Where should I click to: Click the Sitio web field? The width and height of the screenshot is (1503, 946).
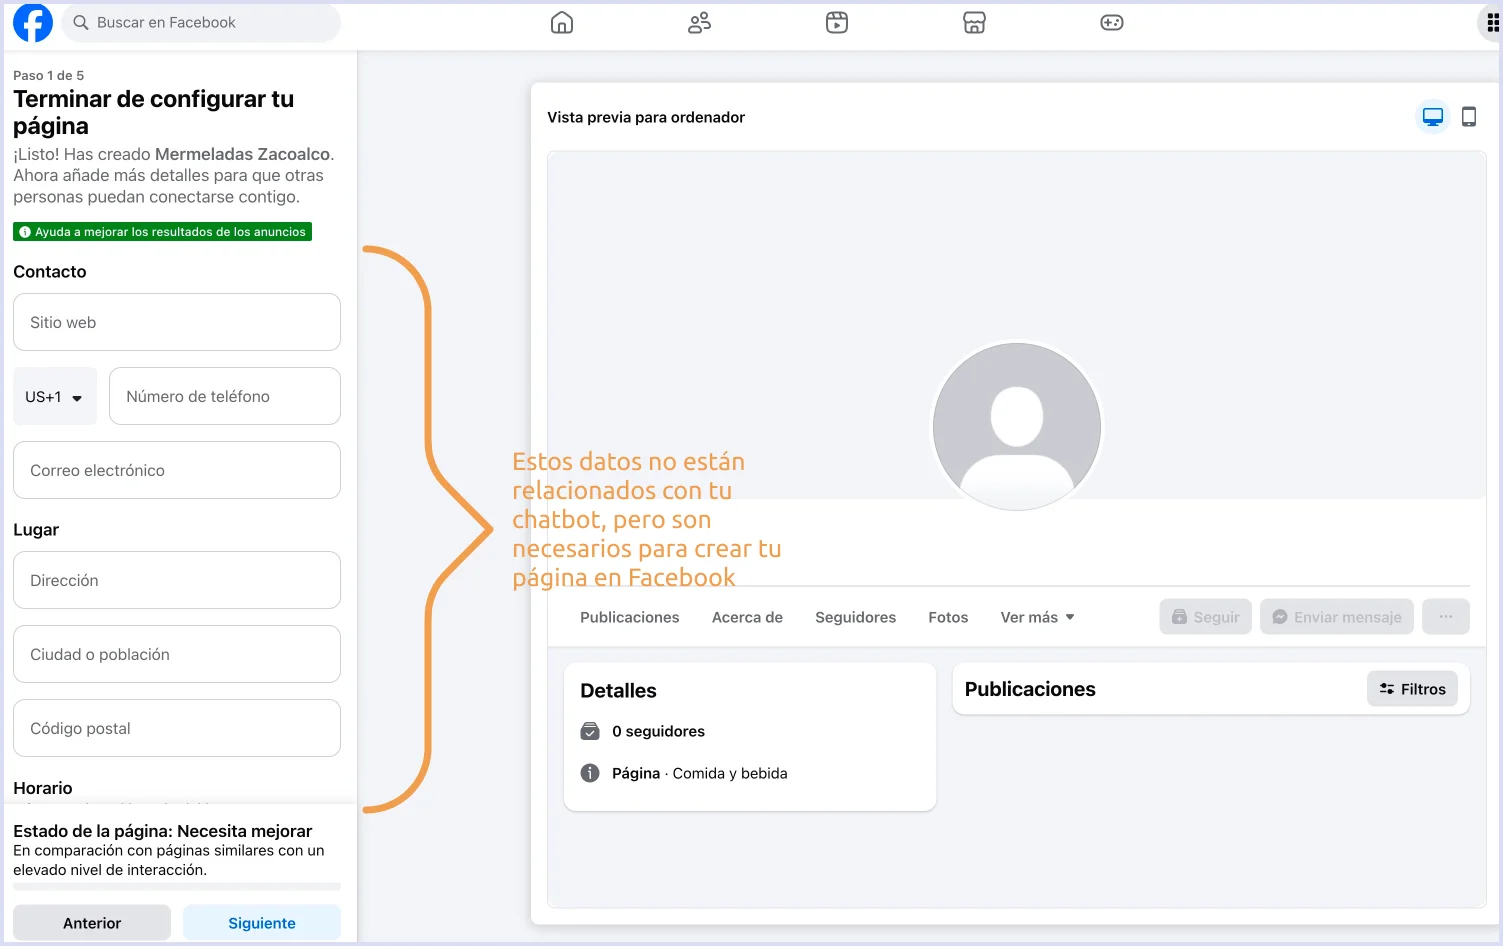pyautogui.click(x=177, y=322)
